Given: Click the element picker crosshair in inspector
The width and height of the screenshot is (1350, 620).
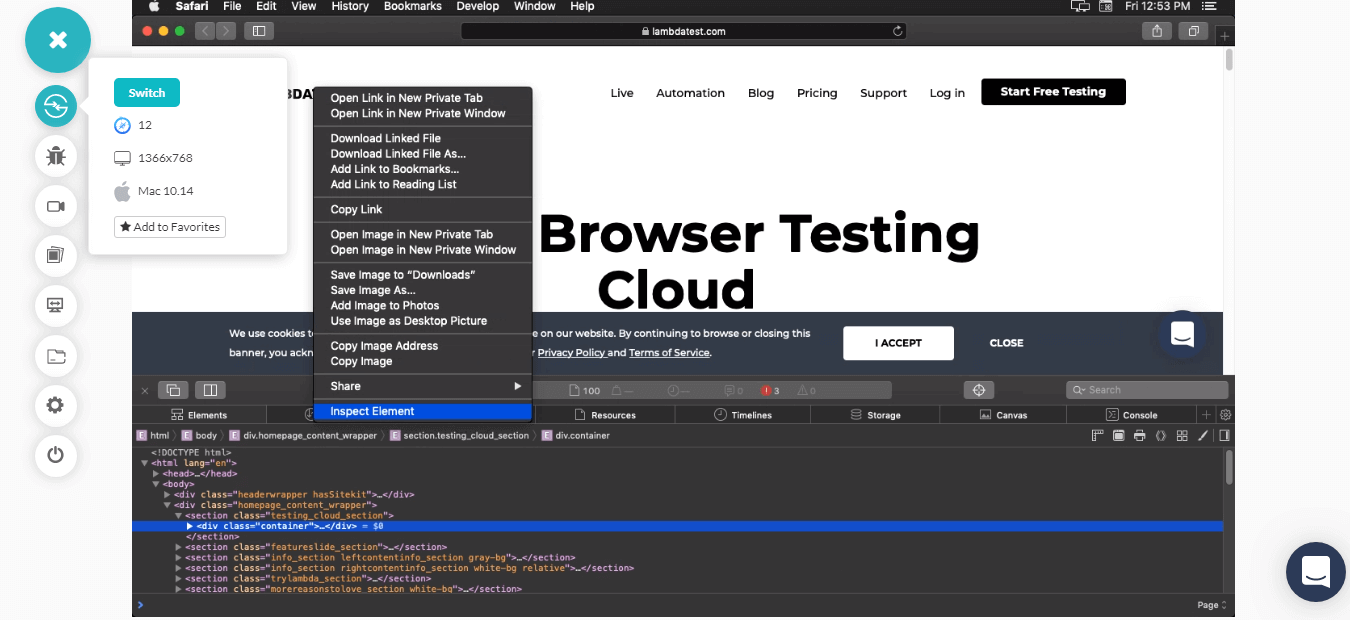Looking at the screenshot, I should (979, 390).
